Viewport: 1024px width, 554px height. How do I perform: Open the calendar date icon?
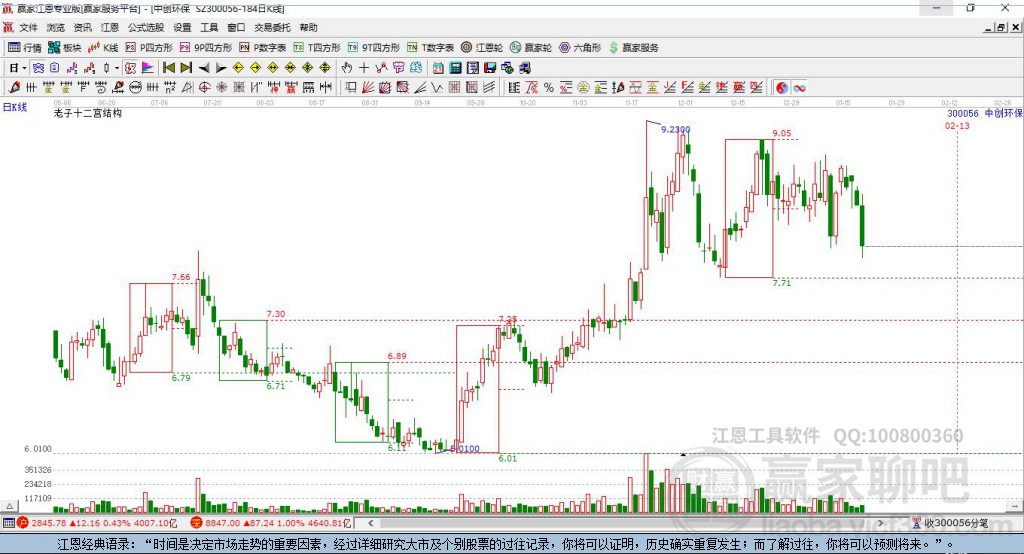[x=438, y=68]
